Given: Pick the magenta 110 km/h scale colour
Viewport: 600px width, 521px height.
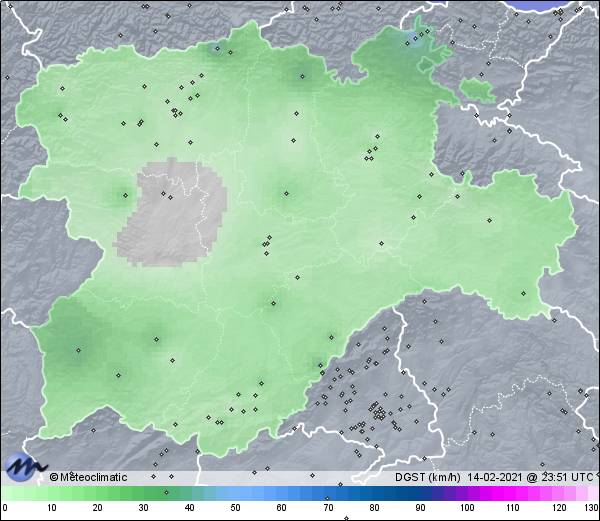Looking at the screenshot, I should 513,493.
